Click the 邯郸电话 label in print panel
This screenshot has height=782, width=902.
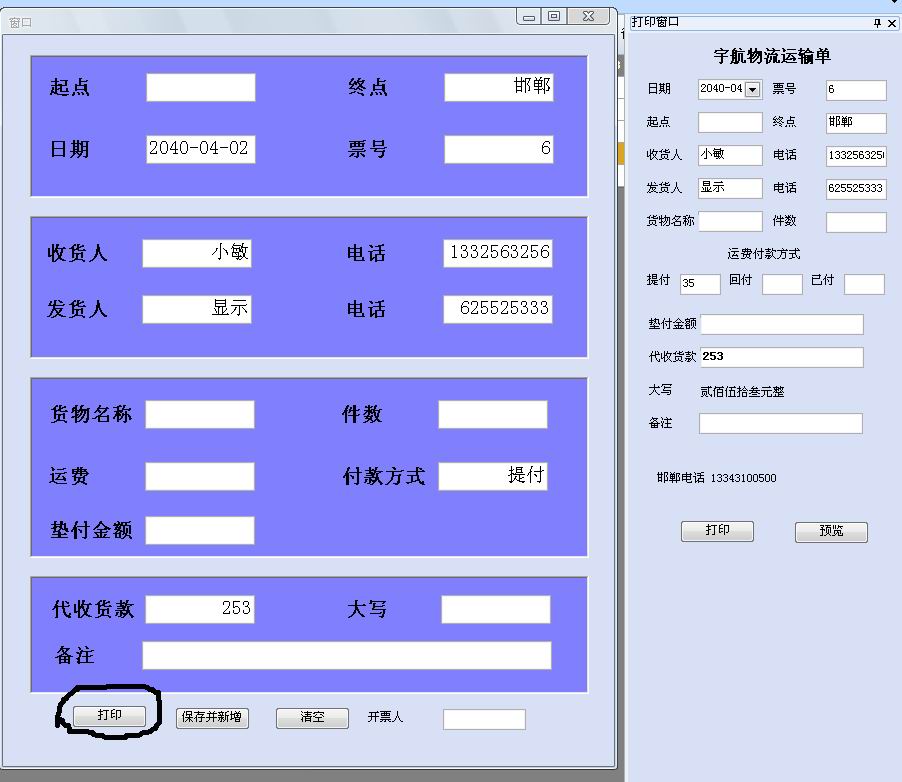pyautogui.click(x=681, y=478)
